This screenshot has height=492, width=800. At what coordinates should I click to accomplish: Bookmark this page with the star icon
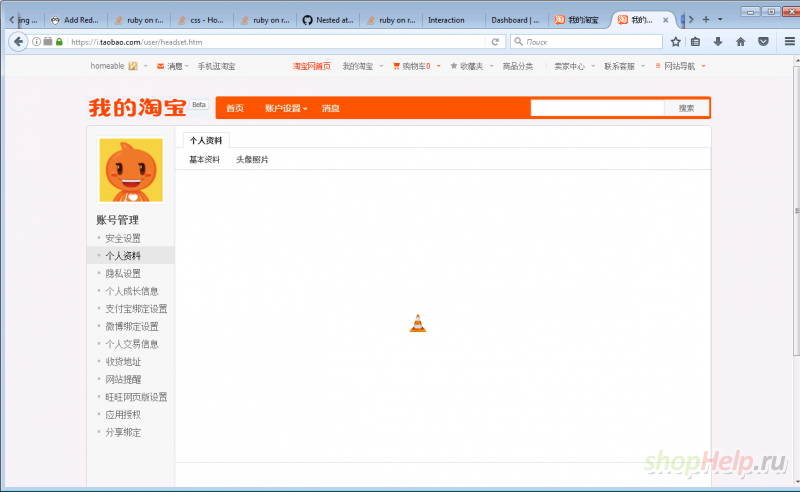click(x=676, y=42)
